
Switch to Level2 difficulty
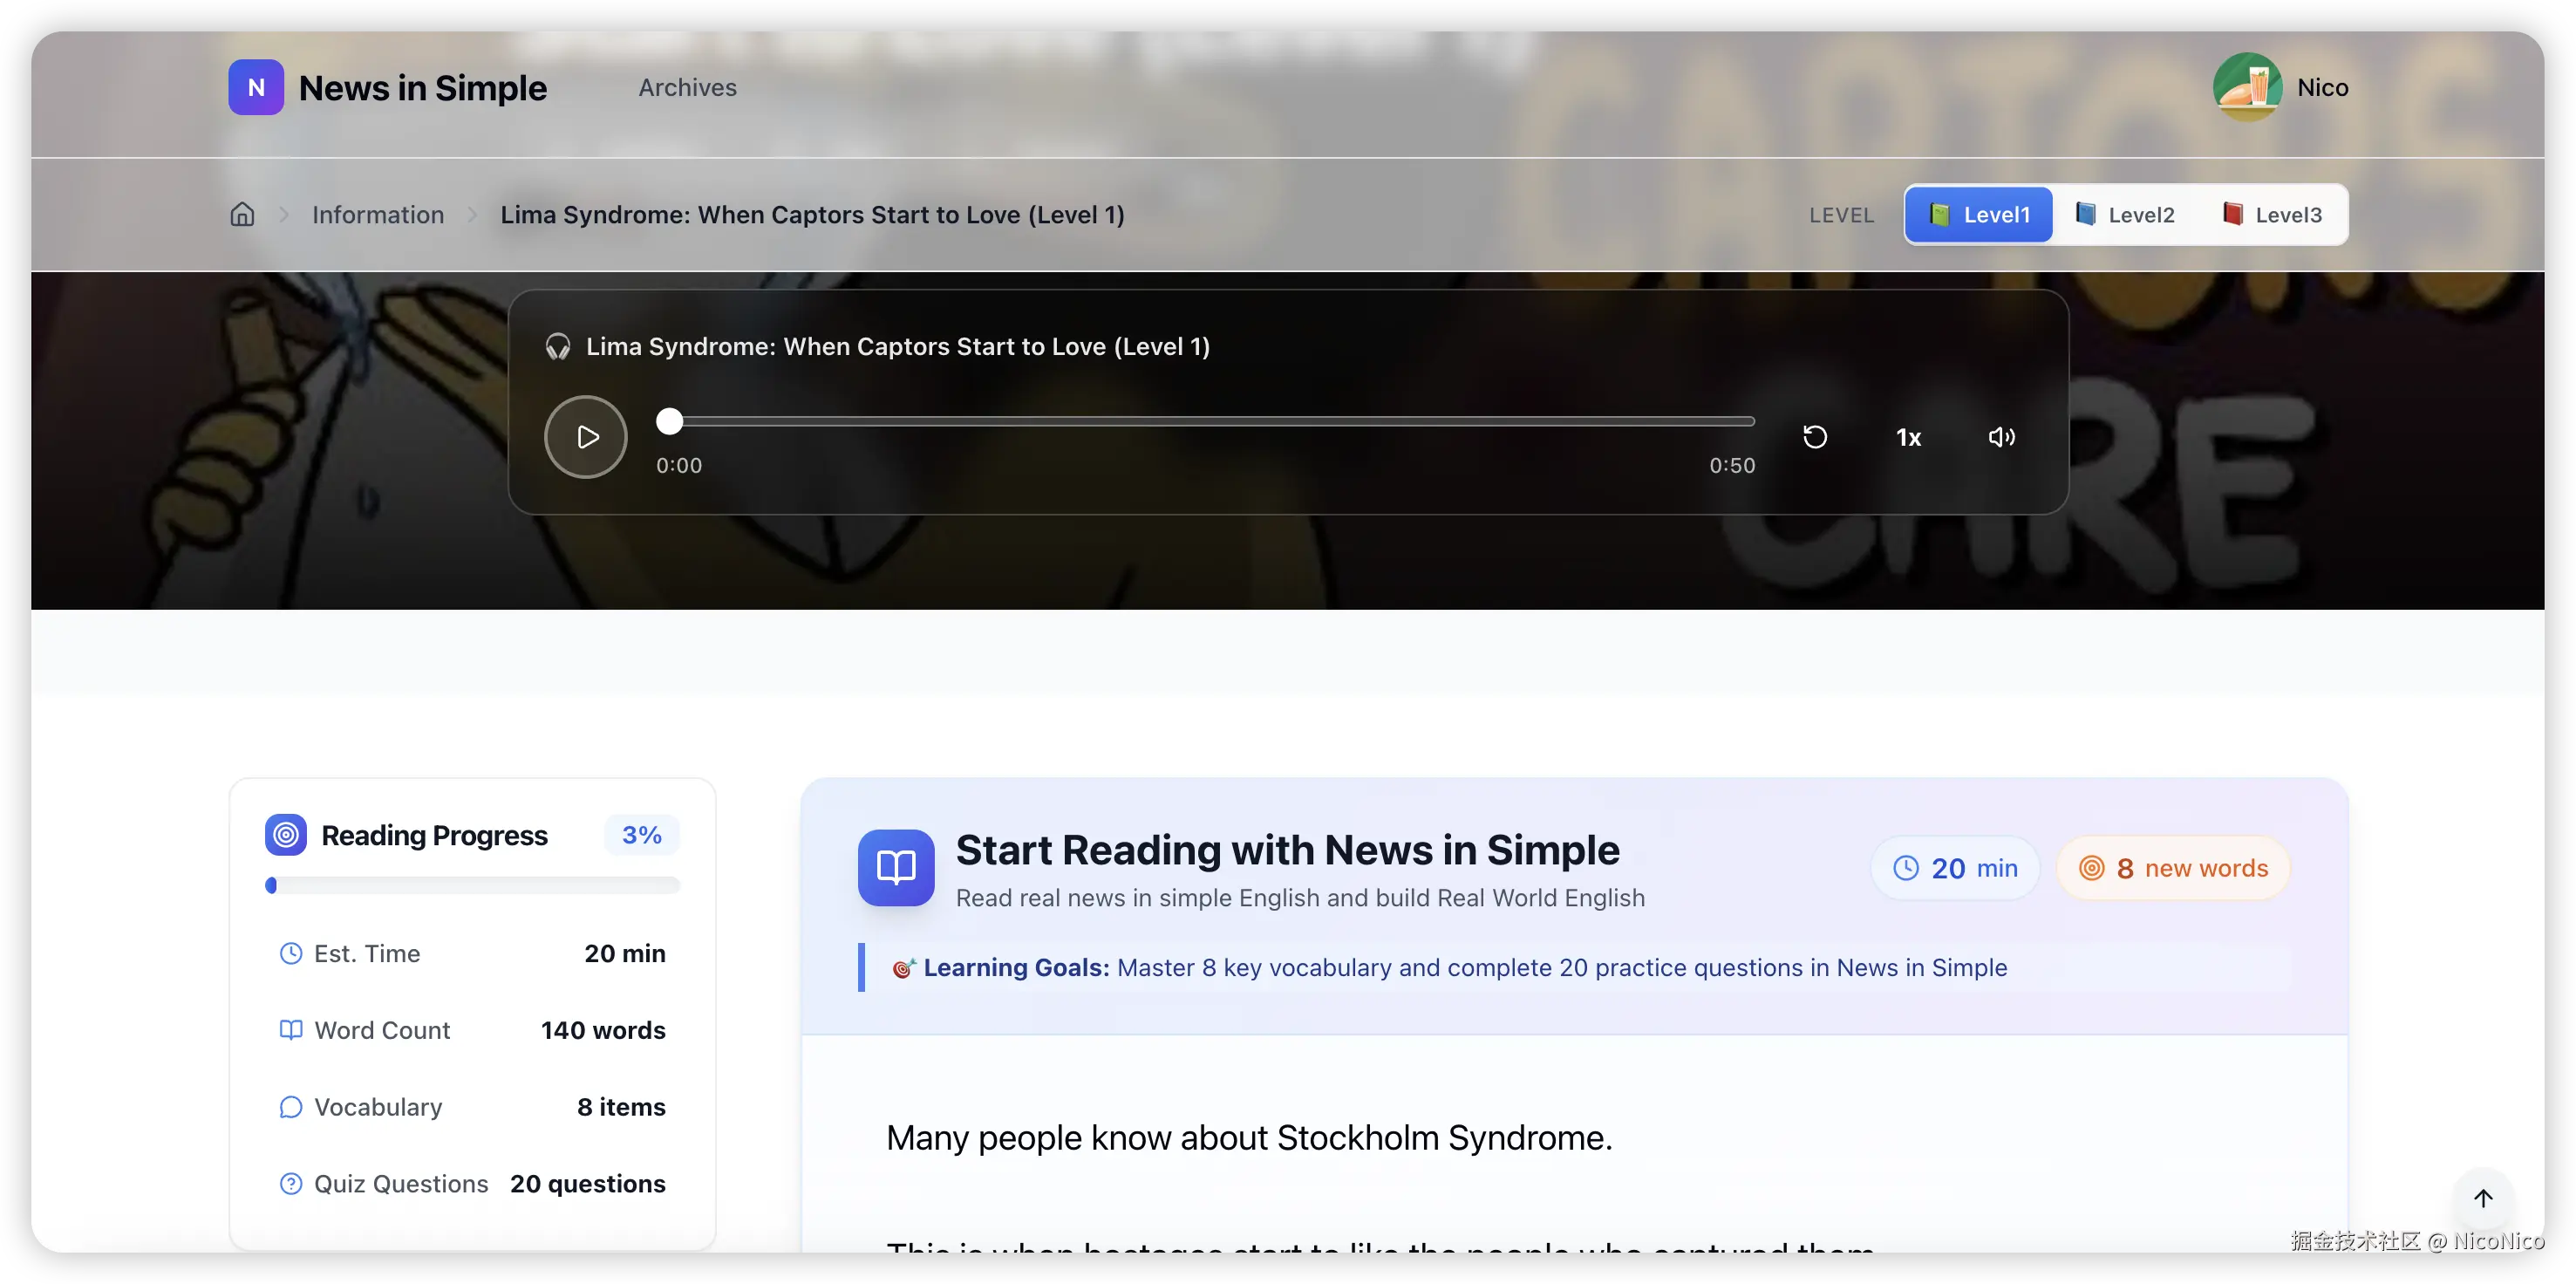click(x=2125, y=214)
